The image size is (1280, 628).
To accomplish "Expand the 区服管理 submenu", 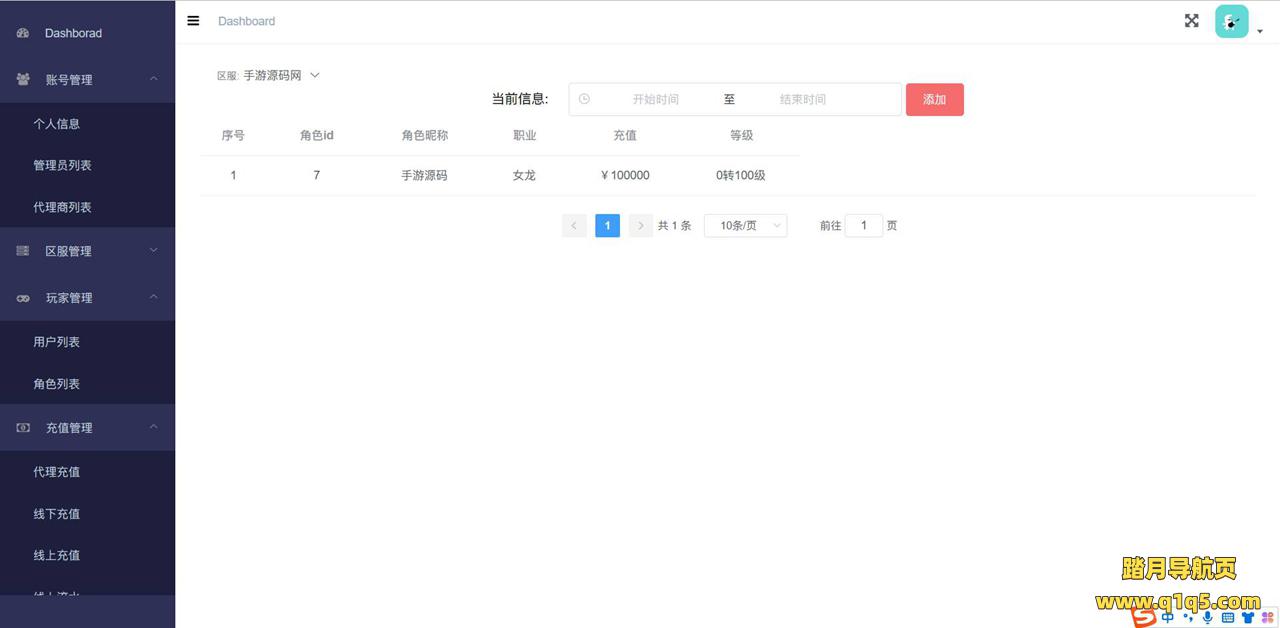I will point(154,250).
